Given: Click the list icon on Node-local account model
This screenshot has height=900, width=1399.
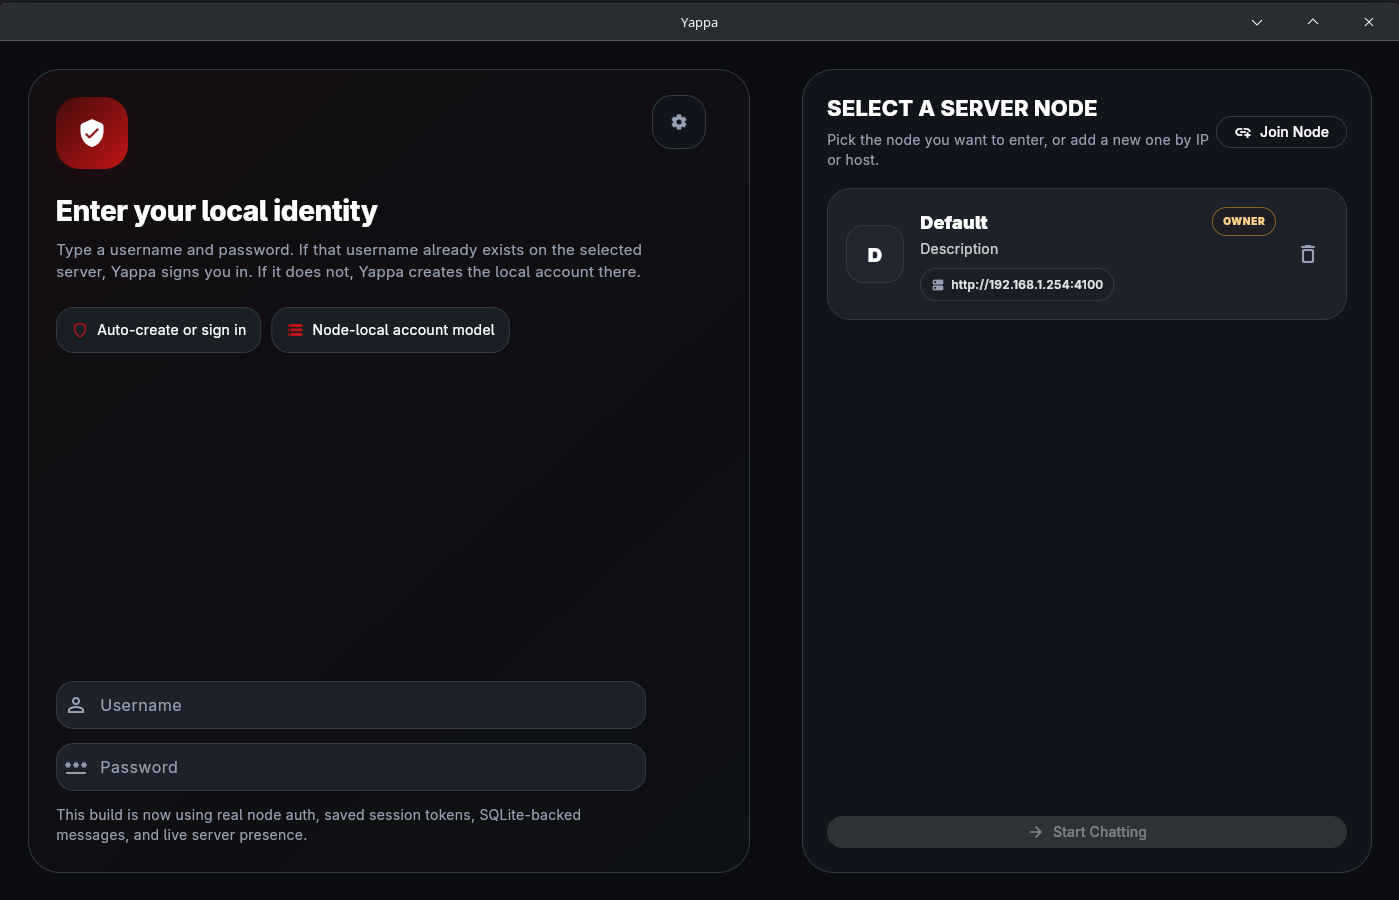Looking at the screenshot, I should pyautogui.click(x=294, y=329).
